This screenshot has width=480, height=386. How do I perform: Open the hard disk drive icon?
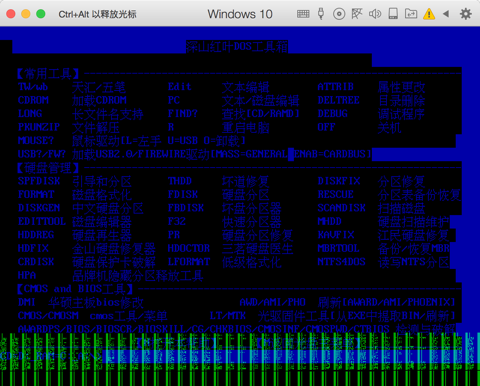pos(393,14)
